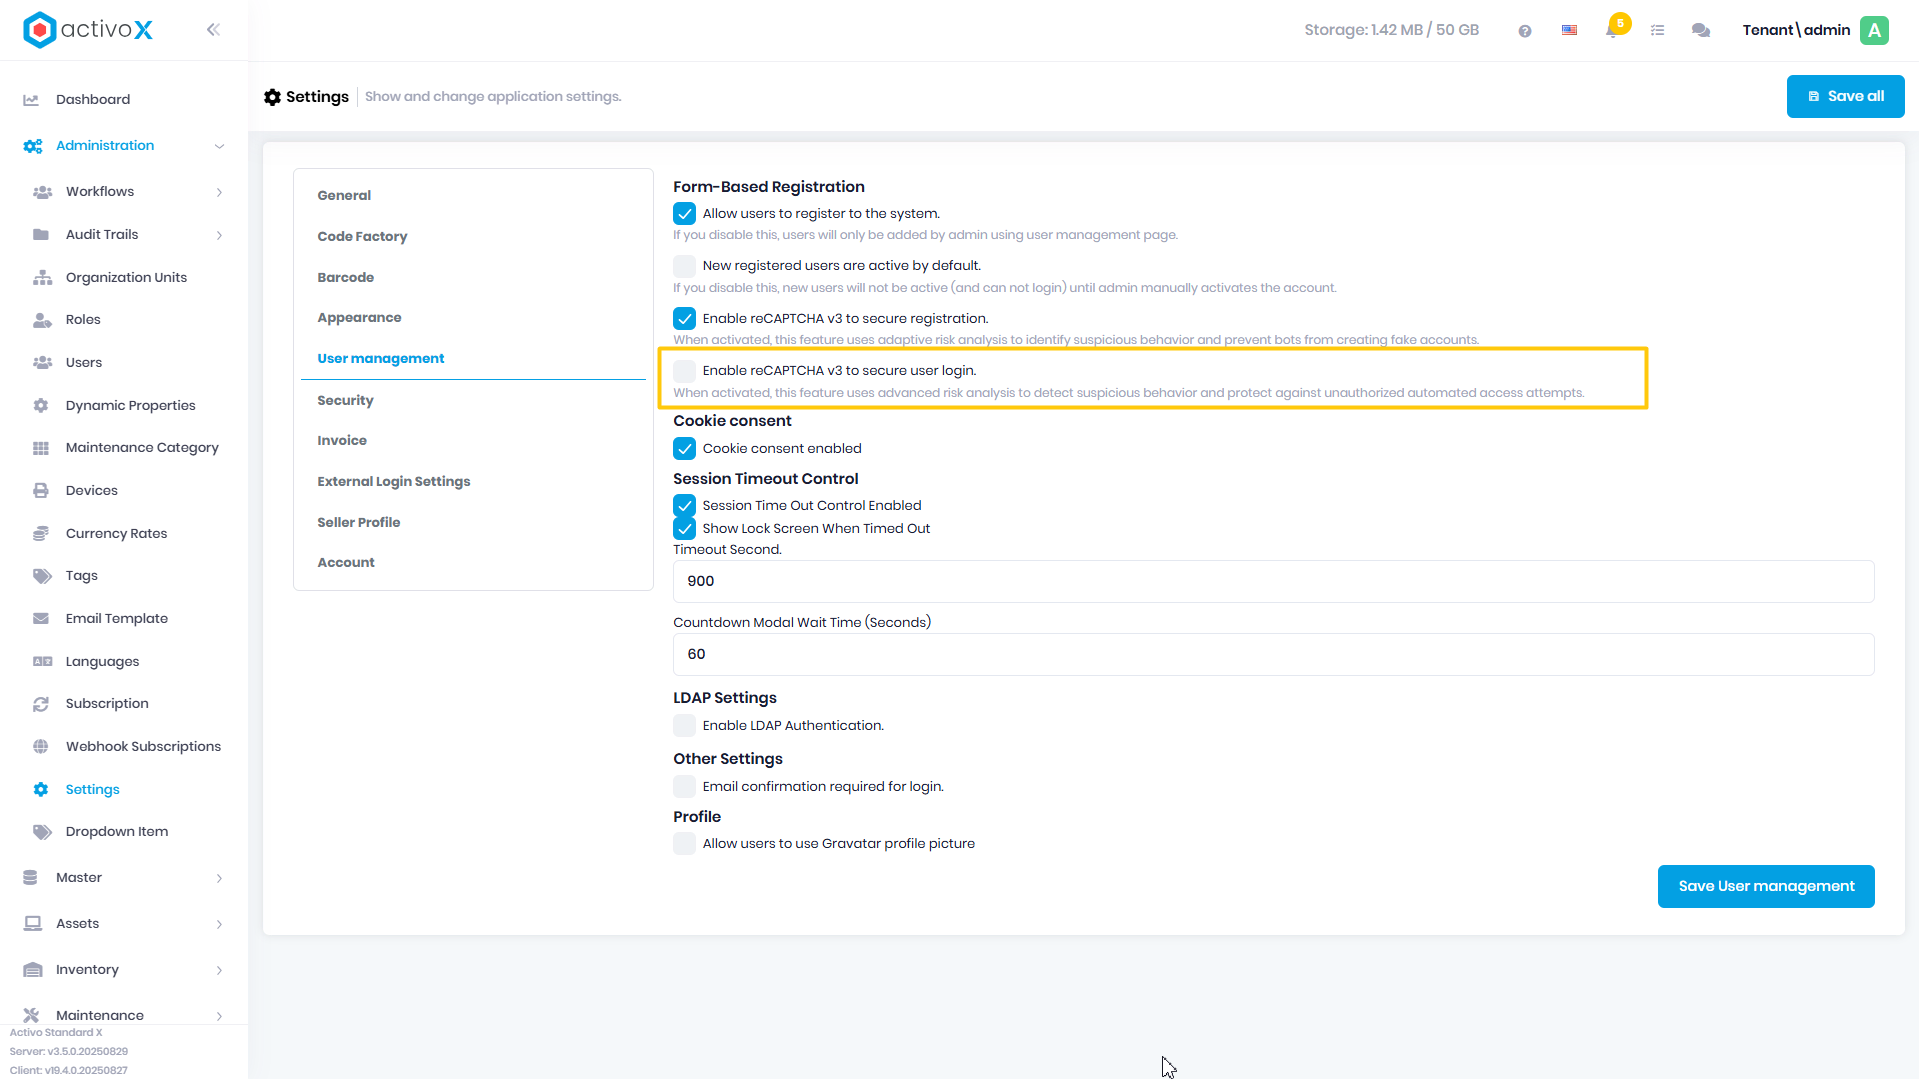The width and height of the screenshot is (1919, 1079).
Task: Enable LDAP Authentication checkbox
Action: [x=684, y=726]
